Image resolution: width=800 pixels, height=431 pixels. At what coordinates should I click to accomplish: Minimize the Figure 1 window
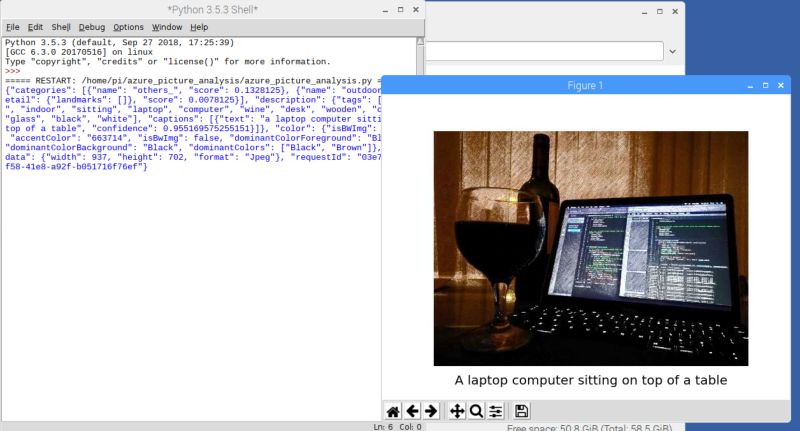(x=750, y=86)
